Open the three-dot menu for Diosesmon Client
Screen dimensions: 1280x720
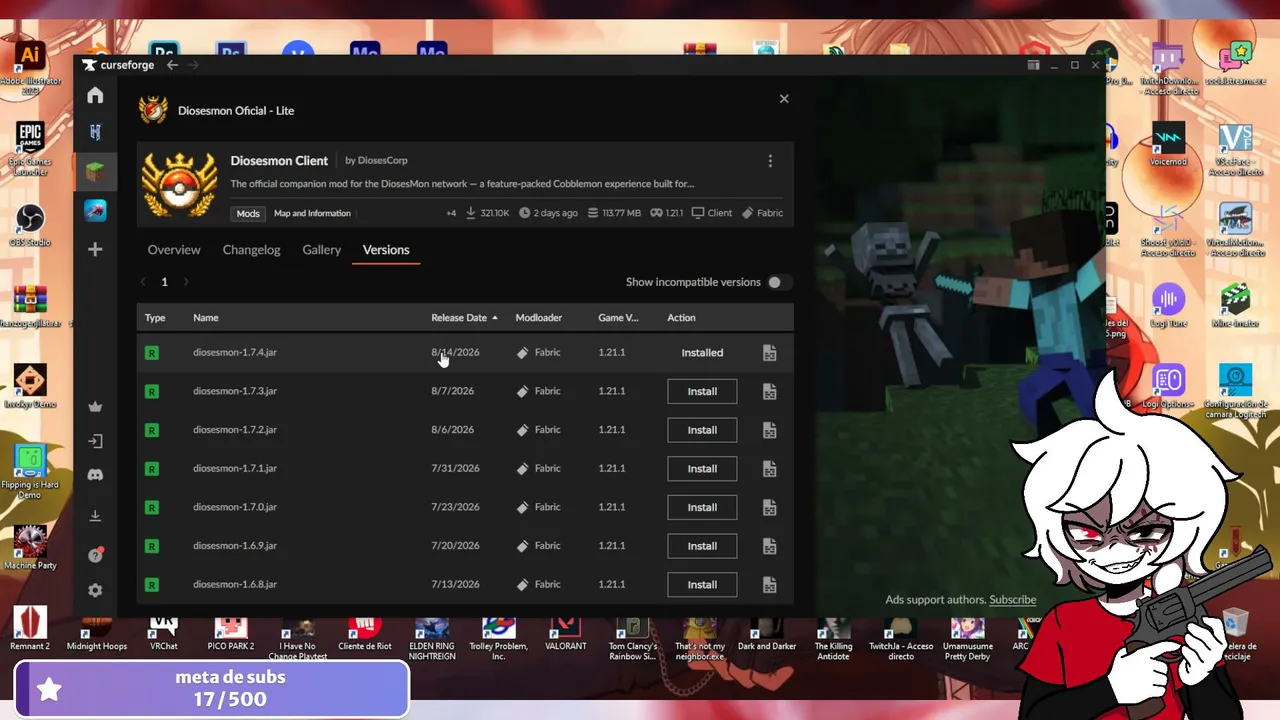tap(770, 161)
